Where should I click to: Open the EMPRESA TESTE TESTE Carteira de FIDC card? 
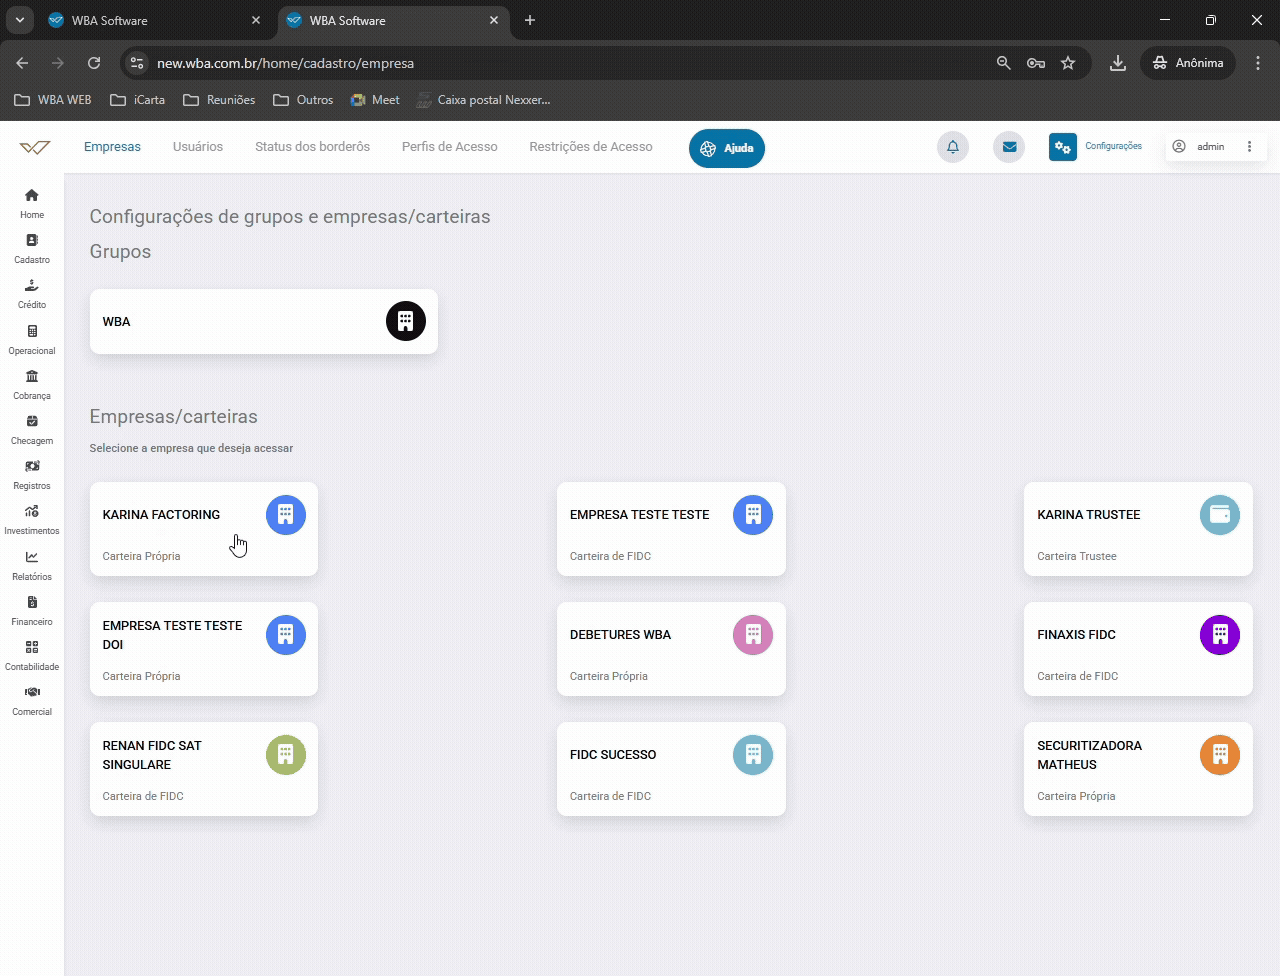671,529
